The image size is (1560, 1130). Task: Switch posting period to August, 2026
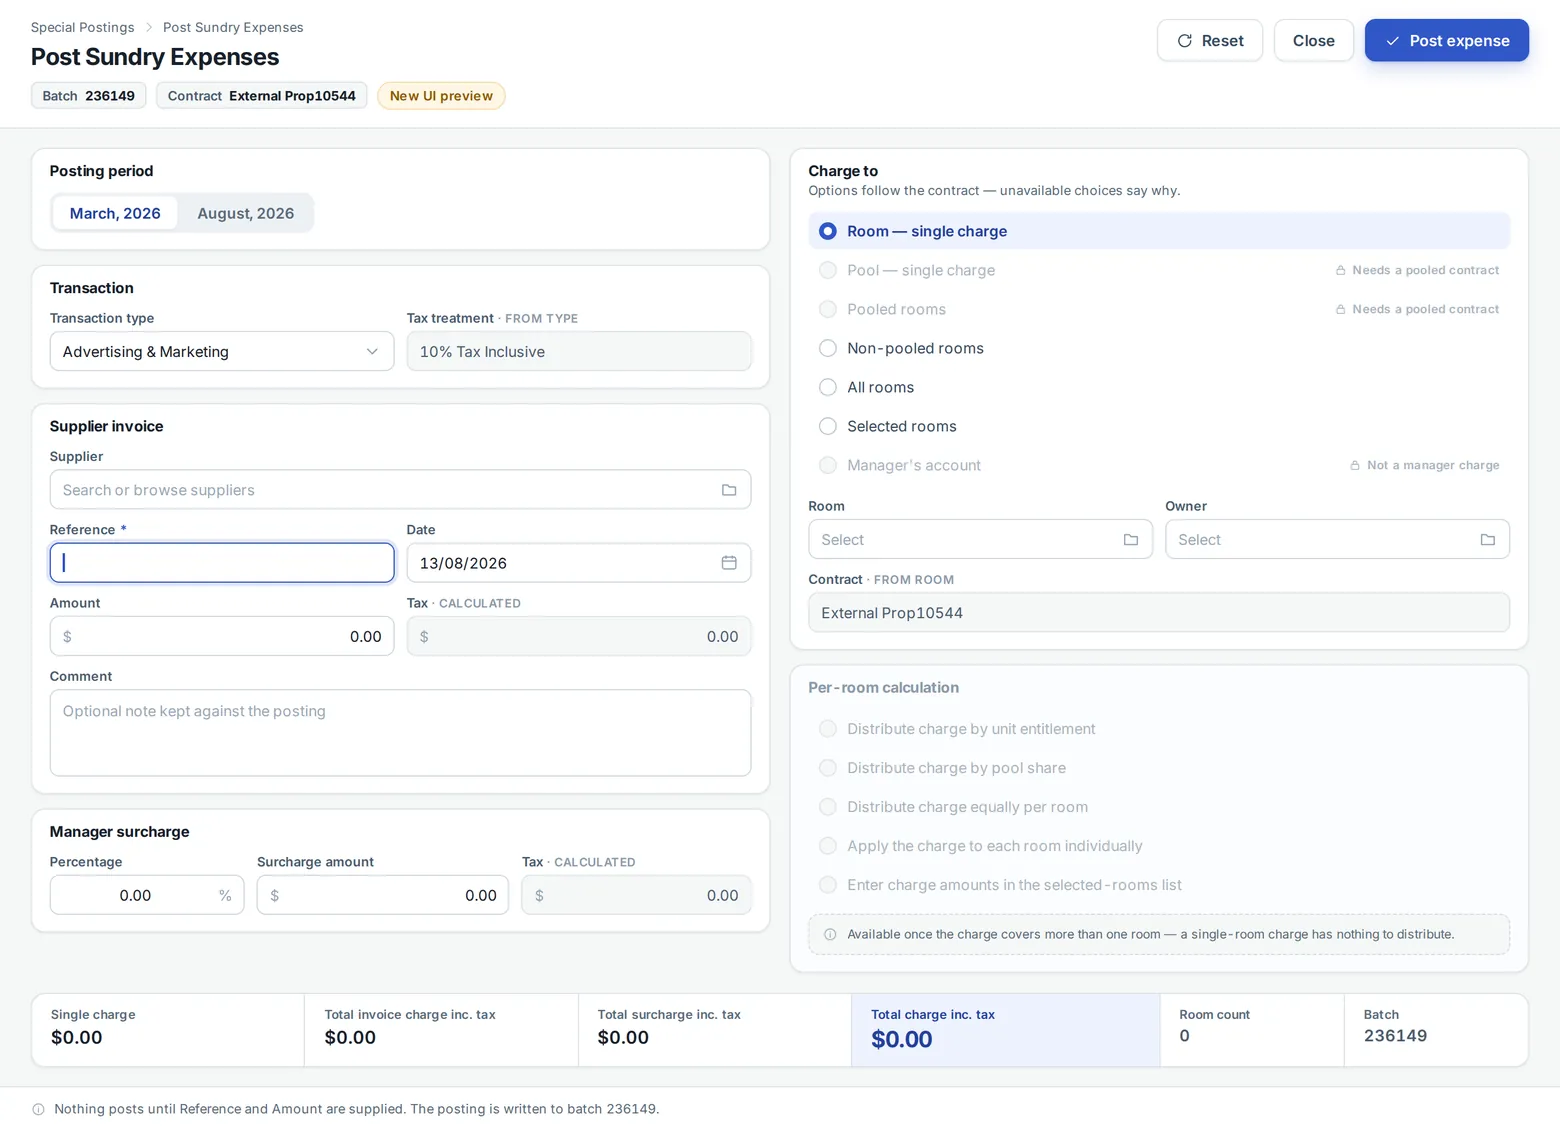click(x=246, y=213)
